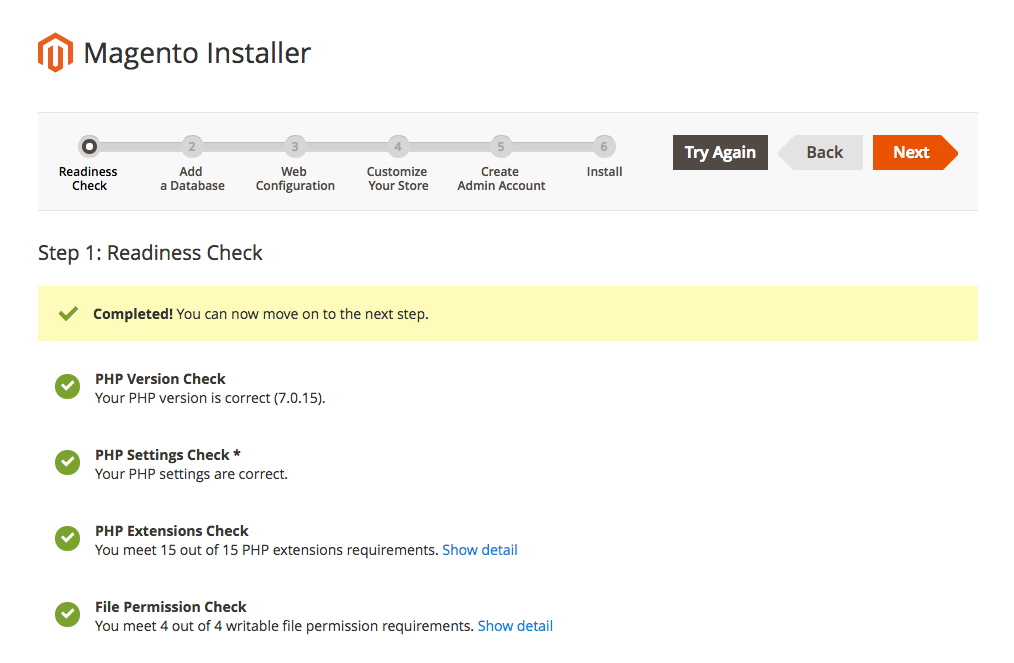Click the Customize Your Store step label

point(398,179)
